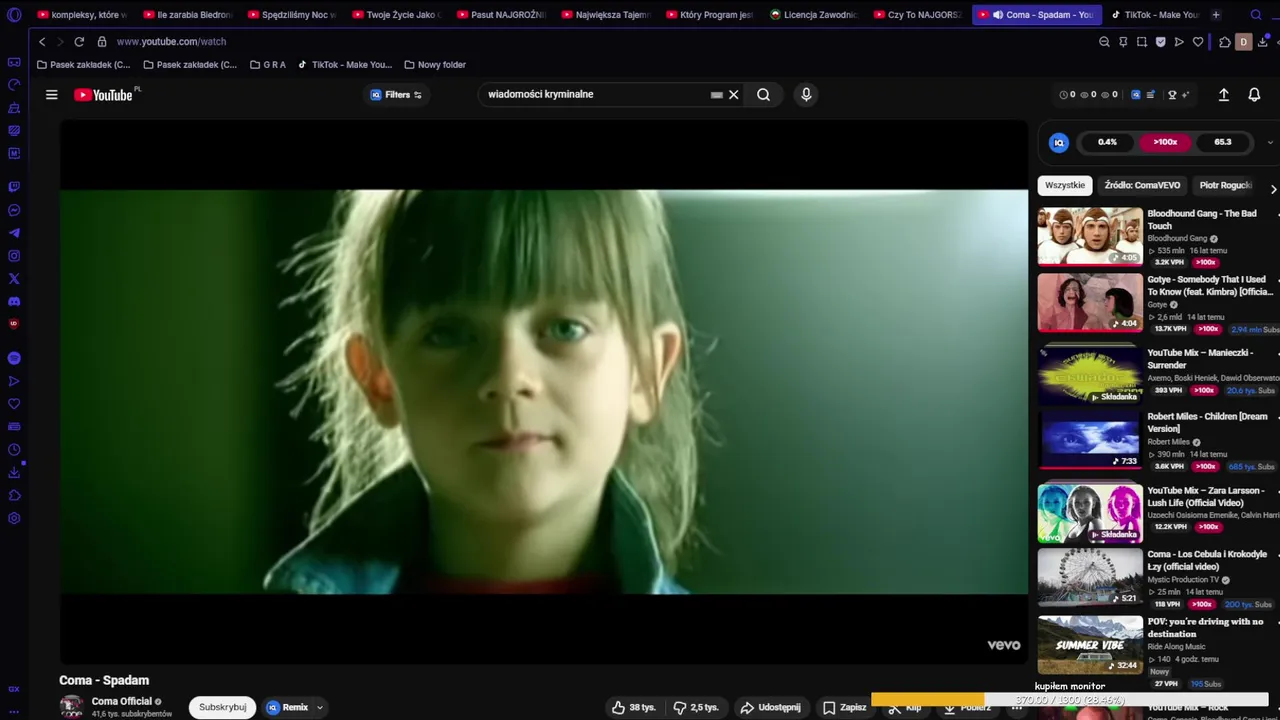Like the video (38 tys.)
This screenshot has height=720, width=1280.
(634, 707)
